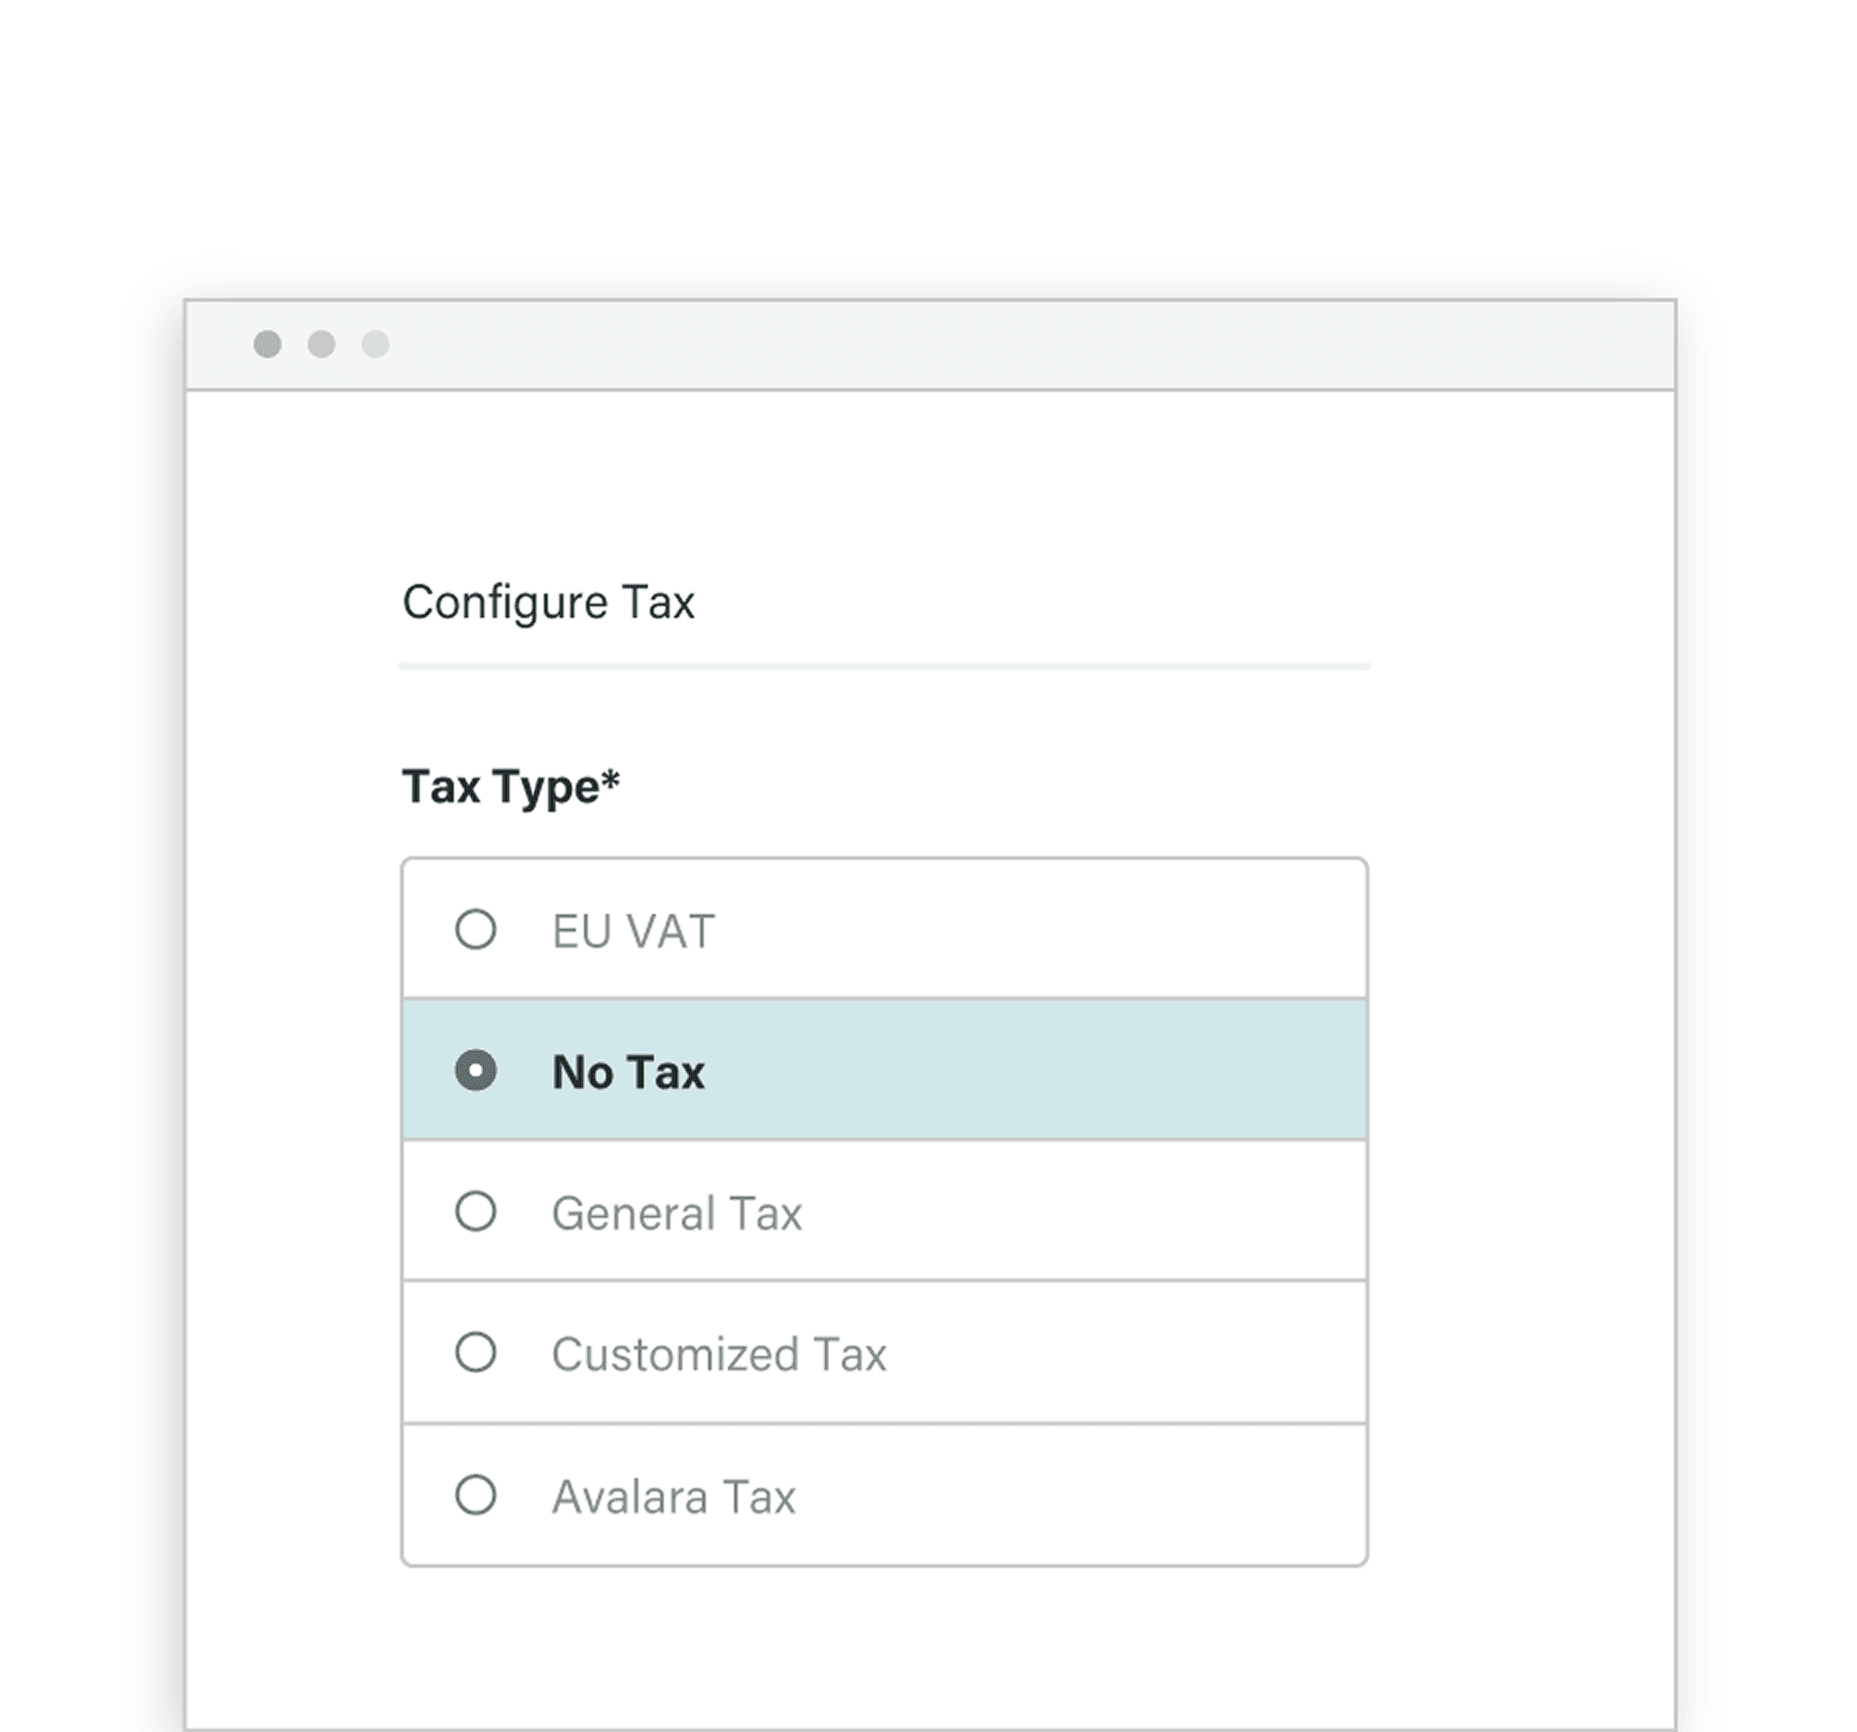Viewport: 1857px width, 1732px height.
Task: Enable the Avalara Tax radio button
Action: [477, 1496]
